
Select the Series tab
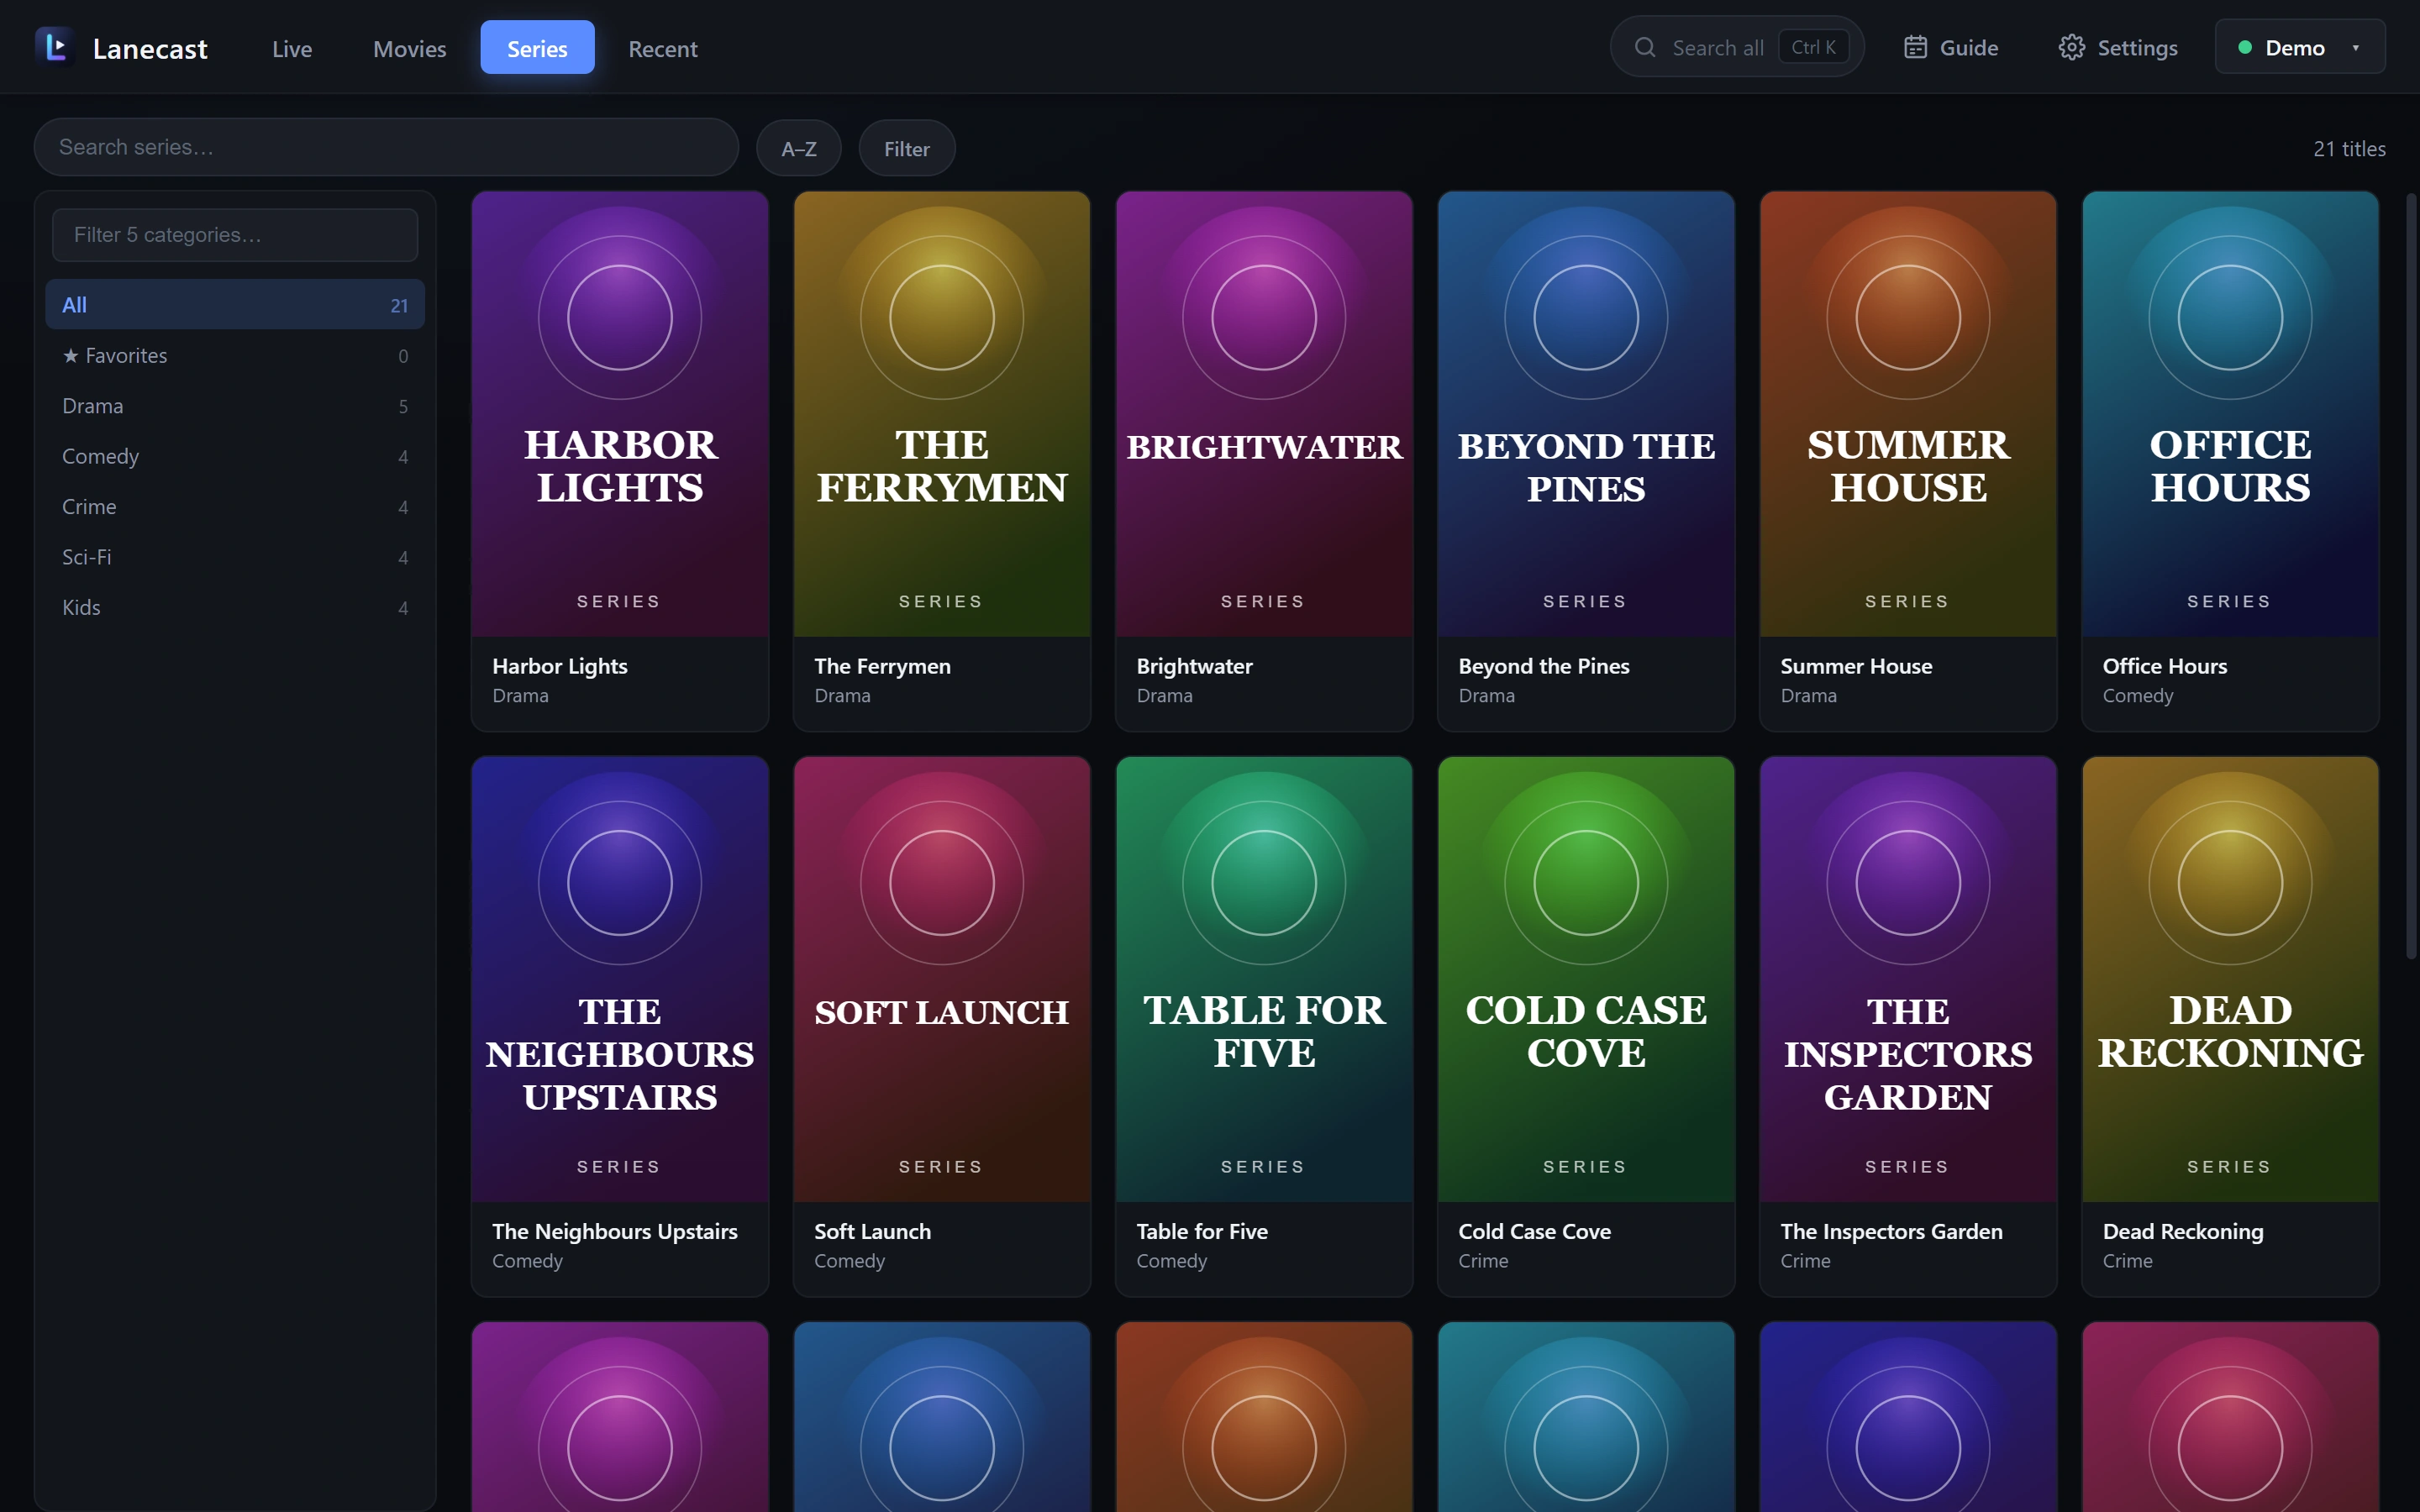(x=537, y=48)
